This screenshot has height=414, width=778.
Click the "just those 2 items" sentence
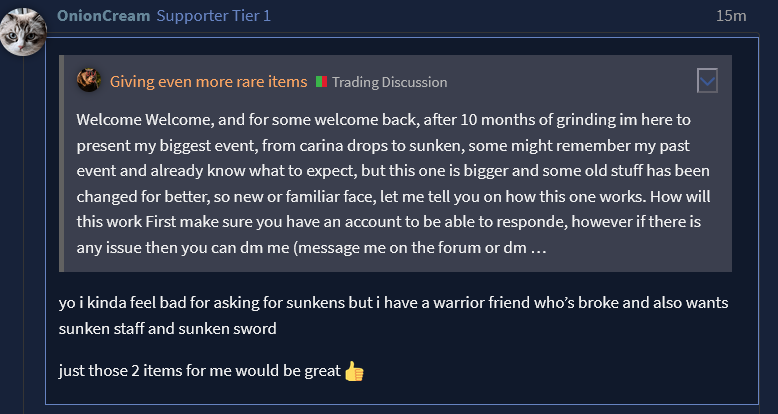(x=199, y=371)
